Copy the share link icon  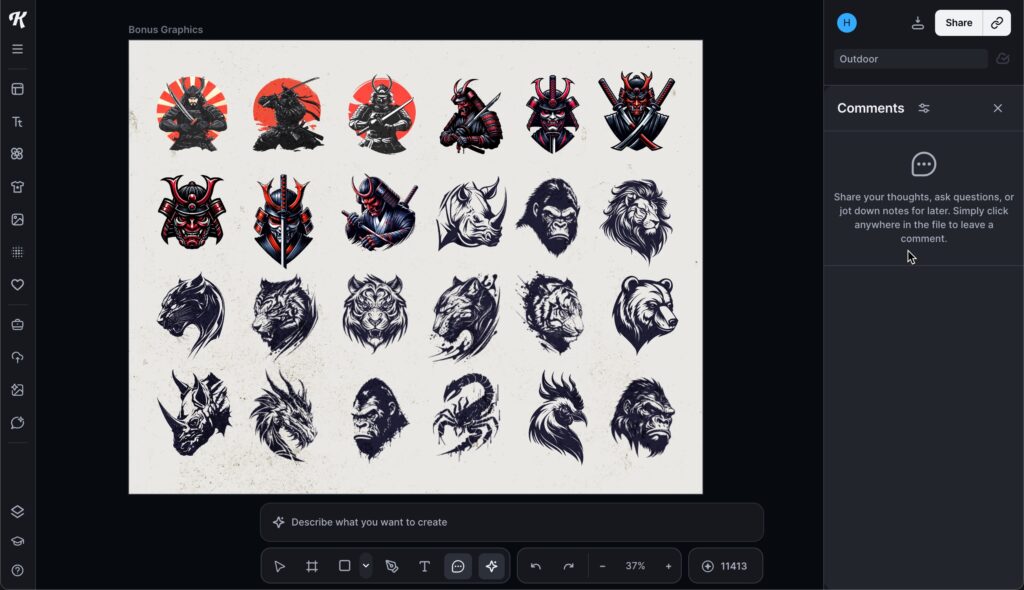click(x=997, y=23)
